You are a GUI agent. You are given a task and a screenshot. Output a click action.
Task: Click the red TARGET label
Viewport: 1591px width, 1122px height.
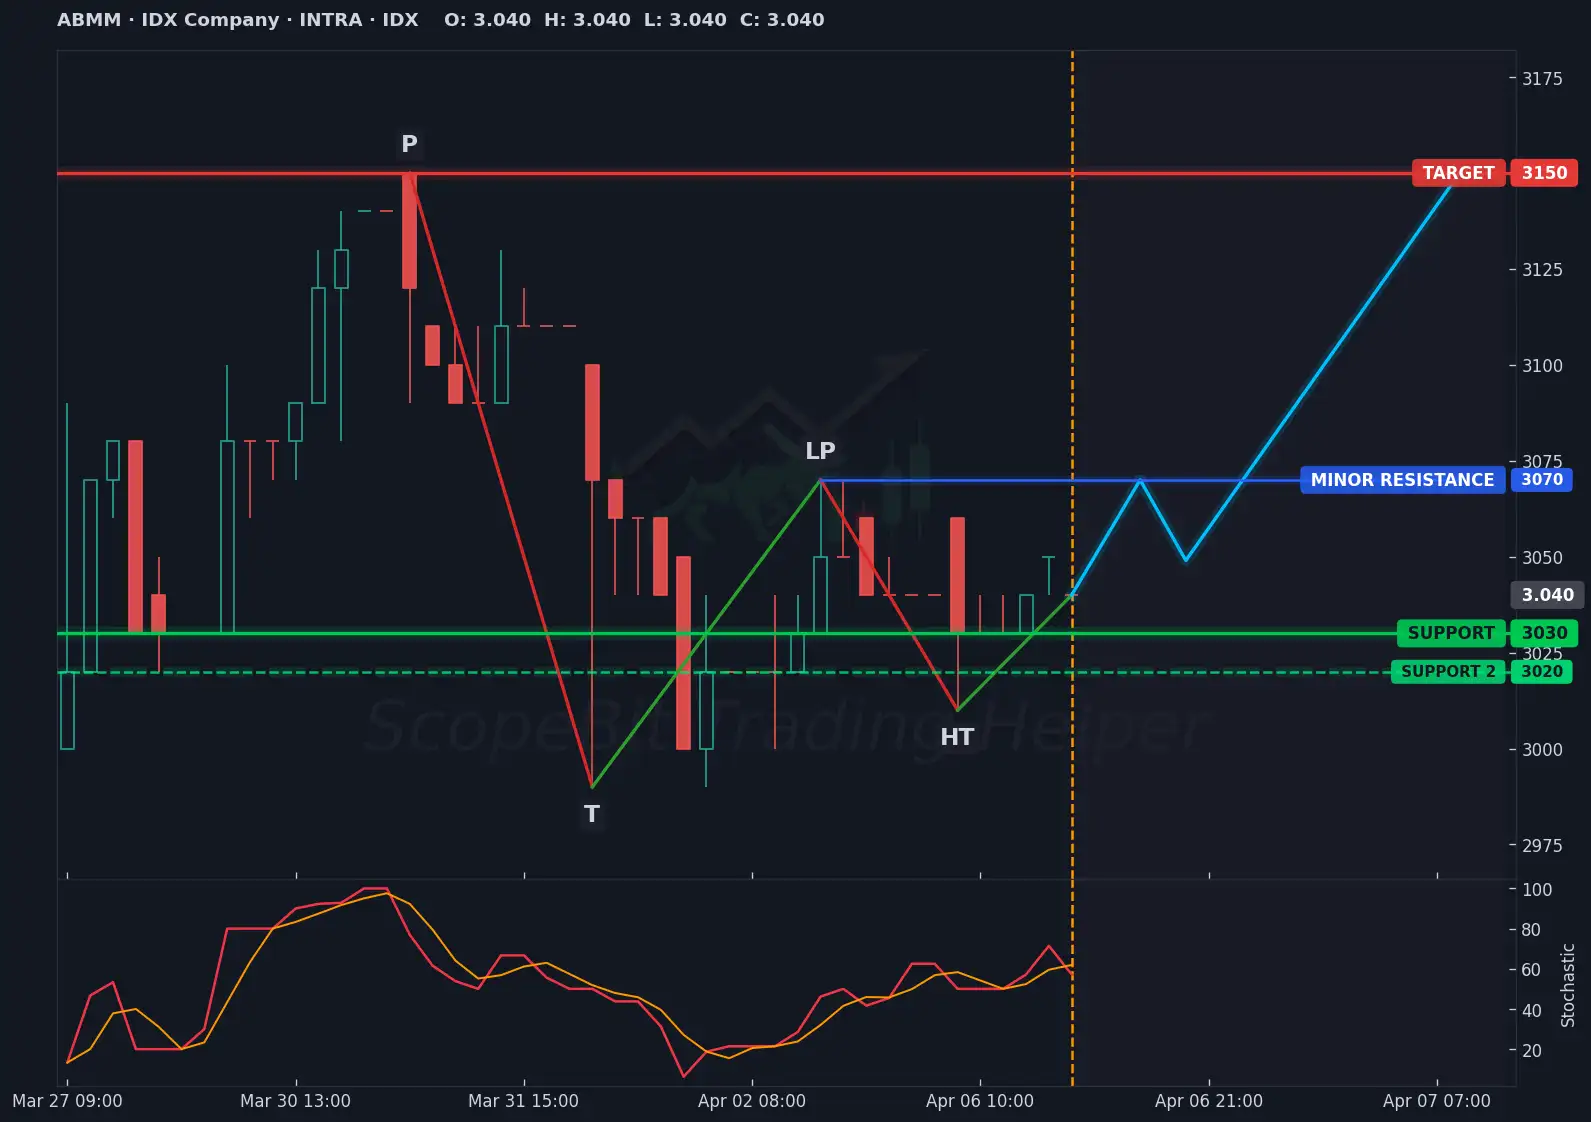(1457, 173)
